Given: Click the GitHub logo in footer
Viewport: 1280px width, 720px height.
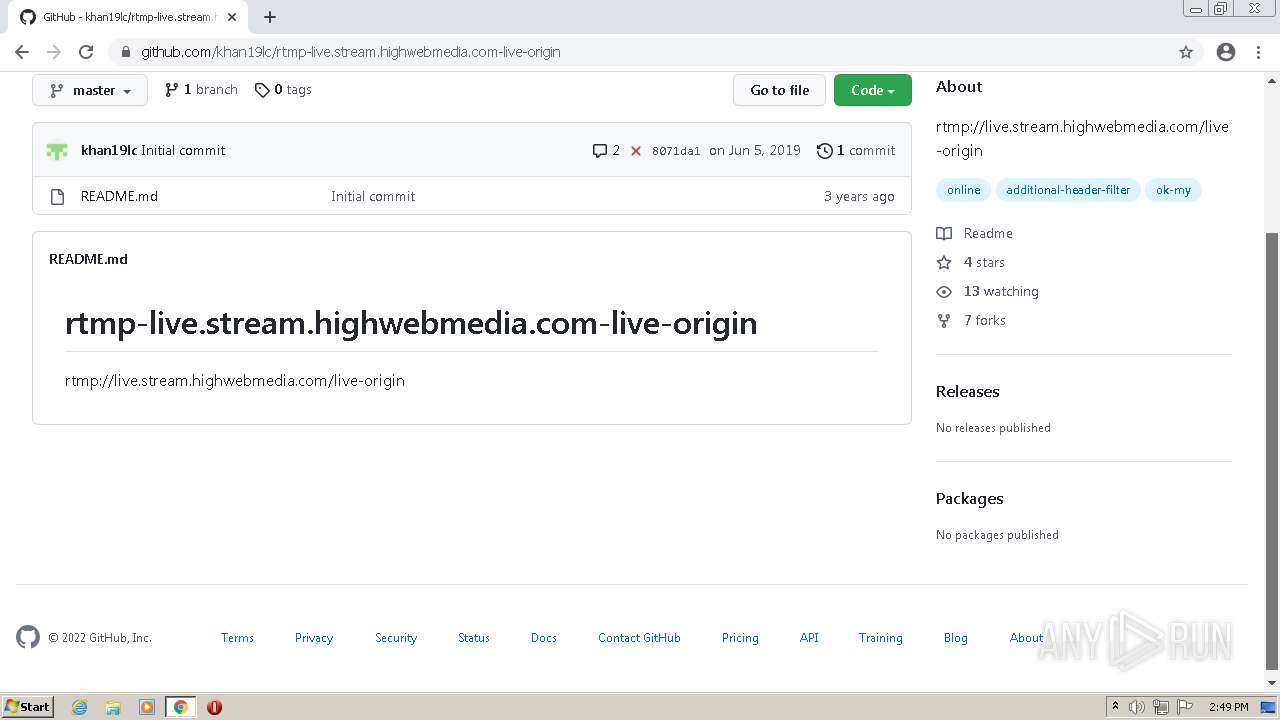Looking at the screenshot, I should point(28,637).
